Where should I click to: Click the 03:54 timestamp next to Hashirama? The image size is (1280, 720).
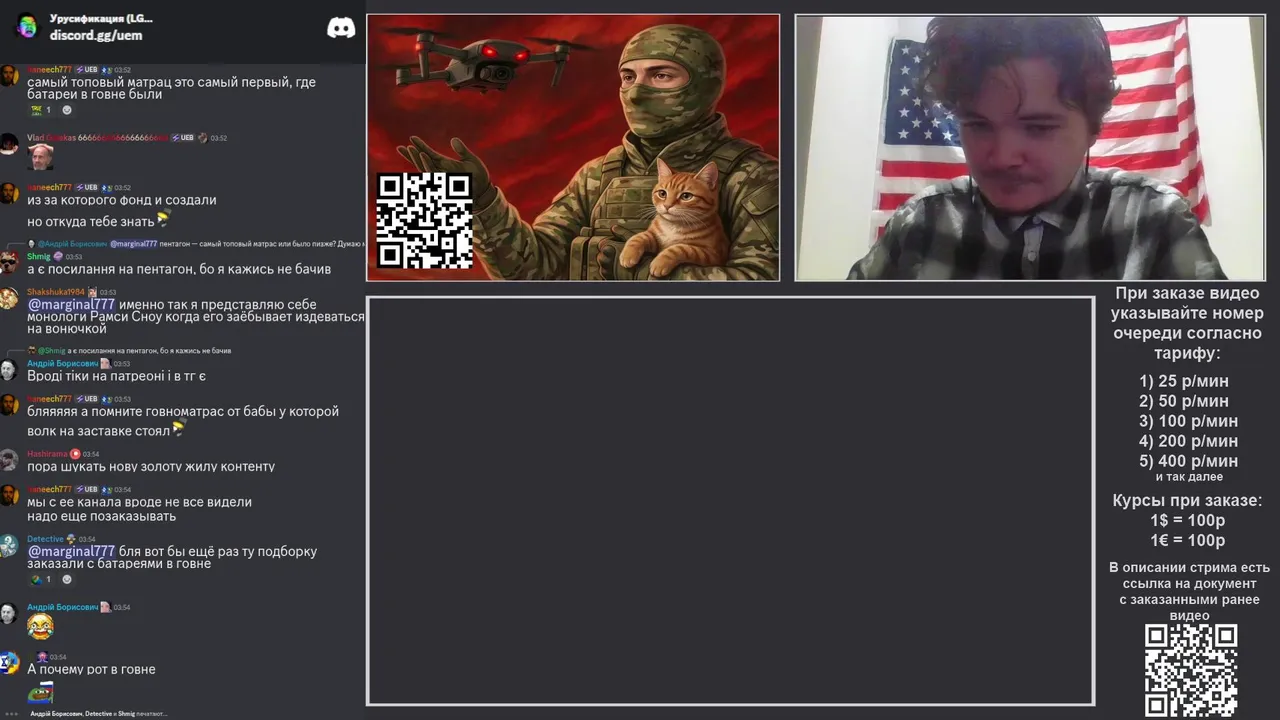[91, 454]
